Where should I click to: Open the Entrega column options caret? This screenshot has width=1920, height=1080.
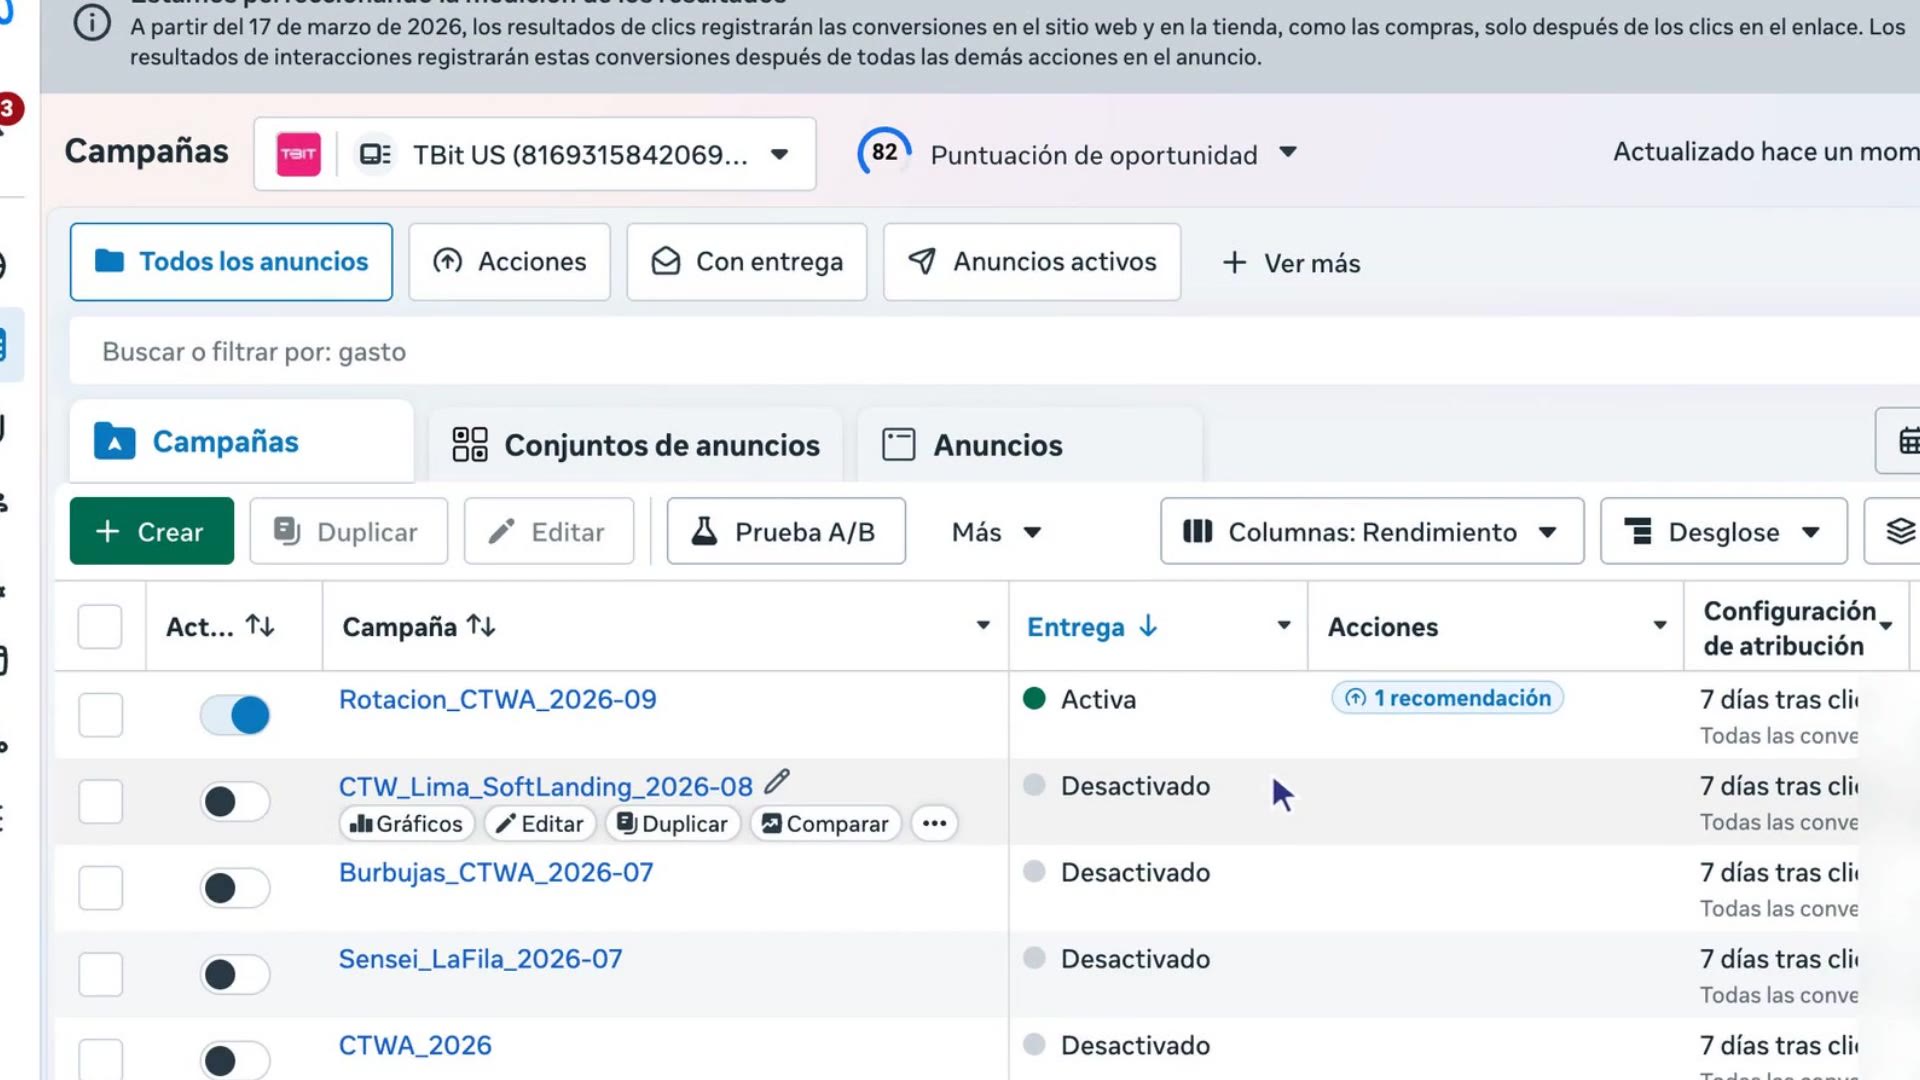1284,625
